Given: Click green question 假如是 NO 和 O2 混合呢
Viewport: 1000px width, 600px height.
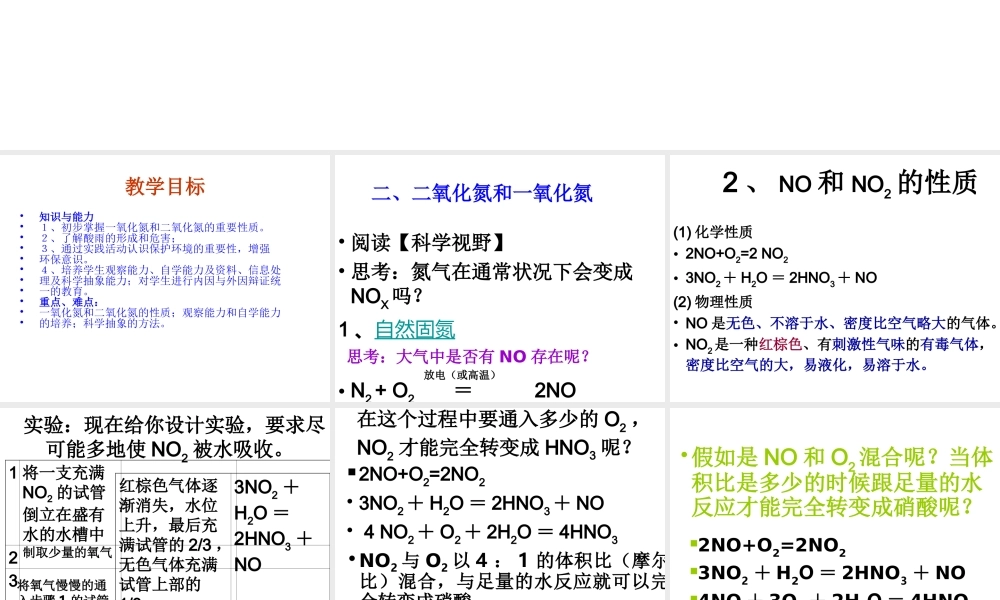Looking at the screenshot, I should tap(842, 482).
